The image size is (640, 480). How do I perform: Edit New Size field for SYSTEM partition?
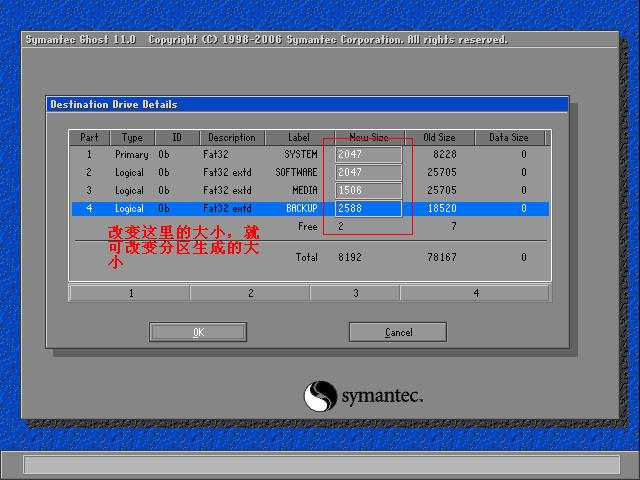point(368,155)
